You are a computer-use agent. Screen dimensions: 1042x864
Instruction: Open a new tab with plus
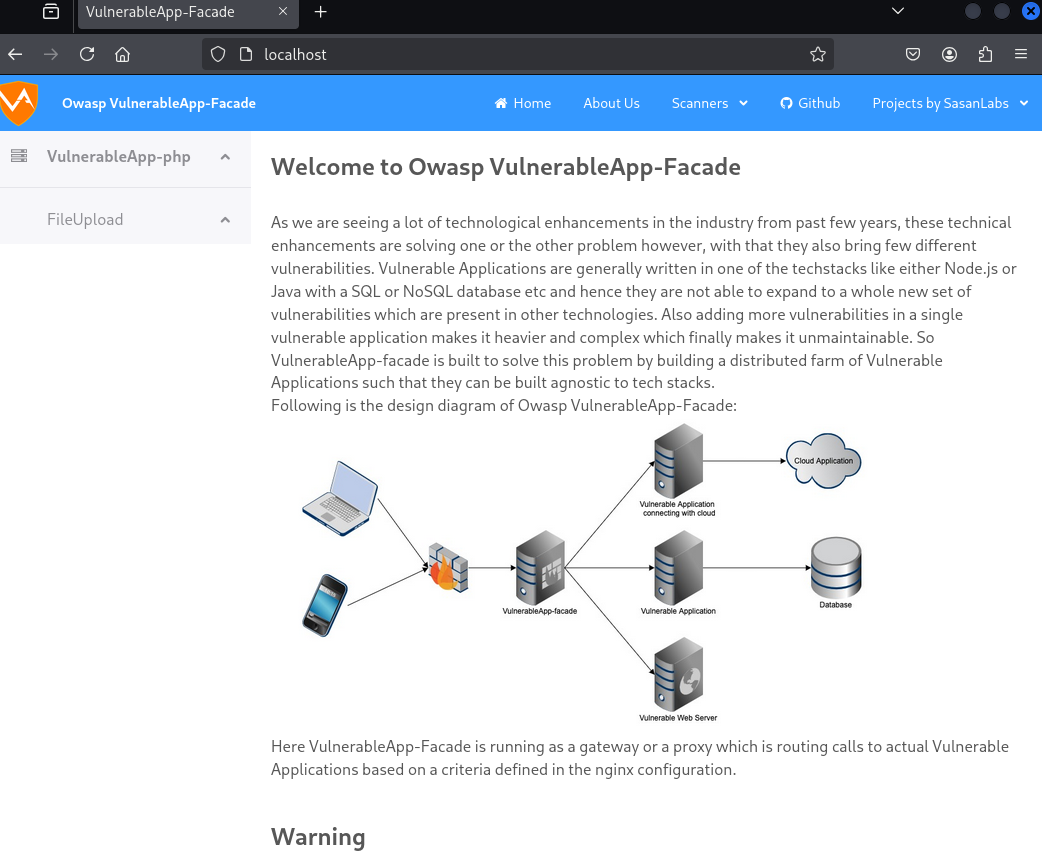pyautogui.click(x=320, y=12)
